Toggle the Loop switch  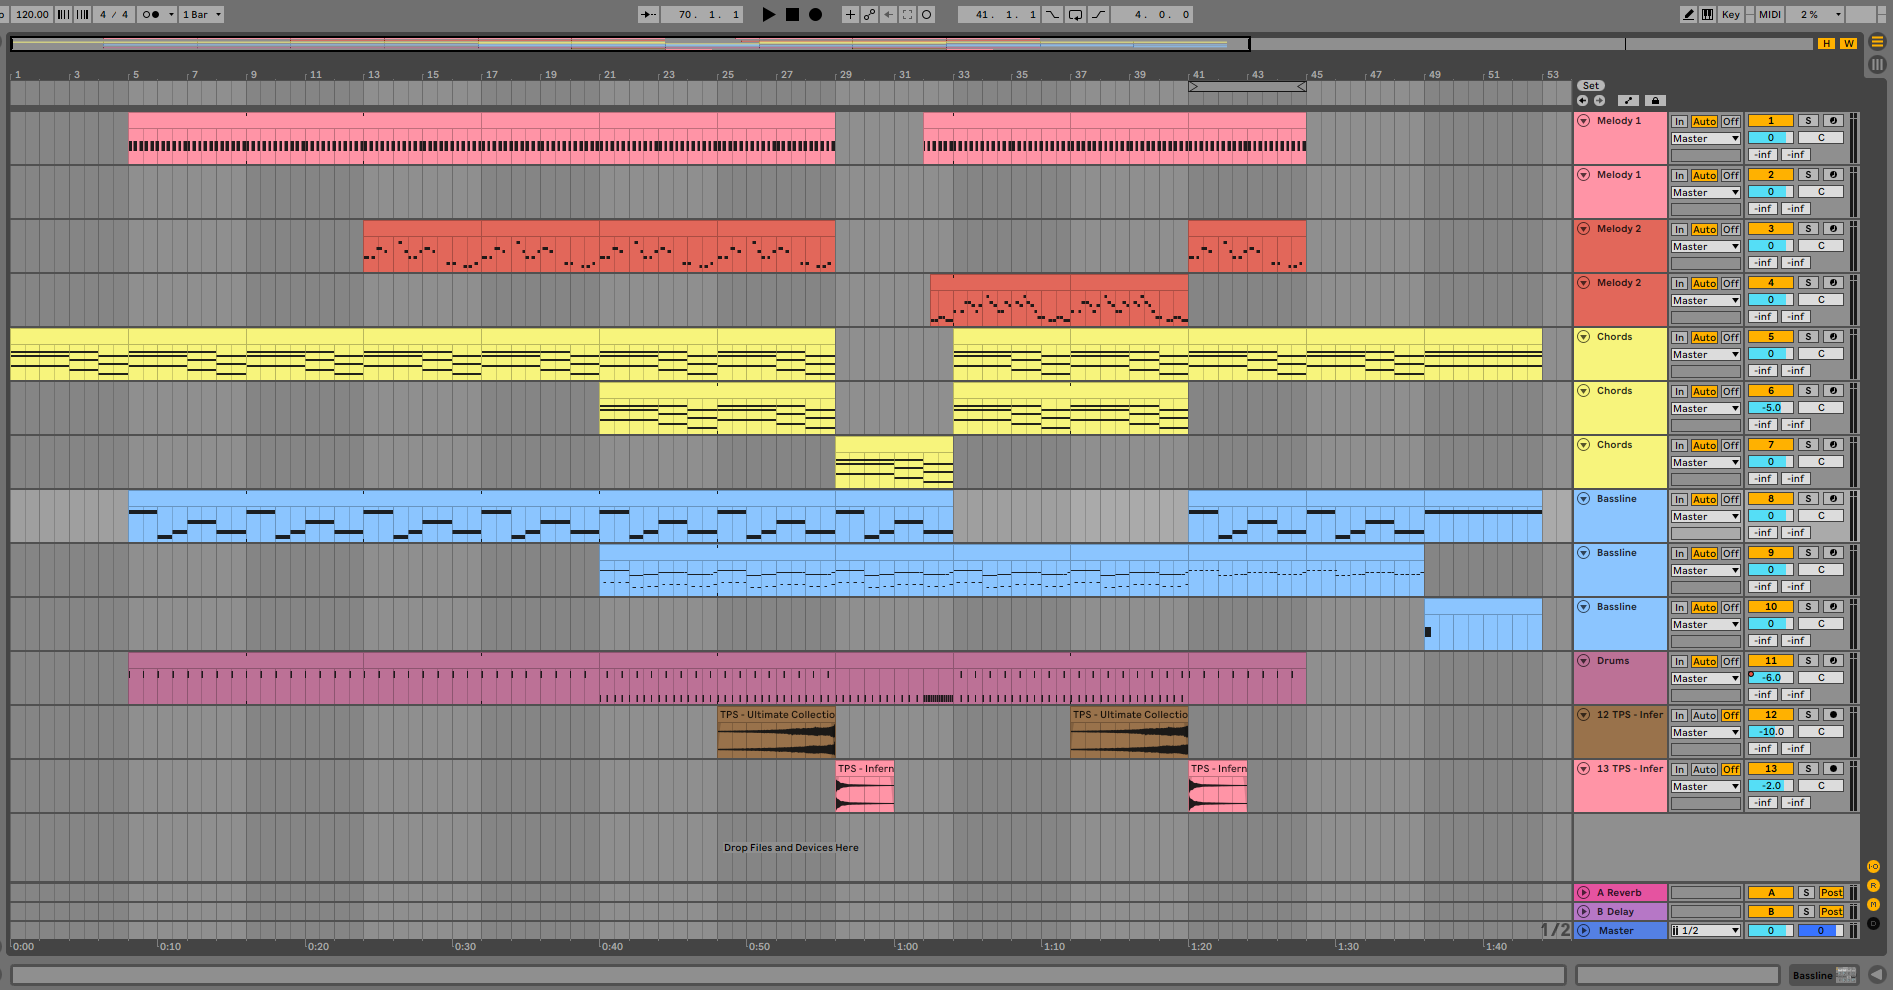[1075, 14]
